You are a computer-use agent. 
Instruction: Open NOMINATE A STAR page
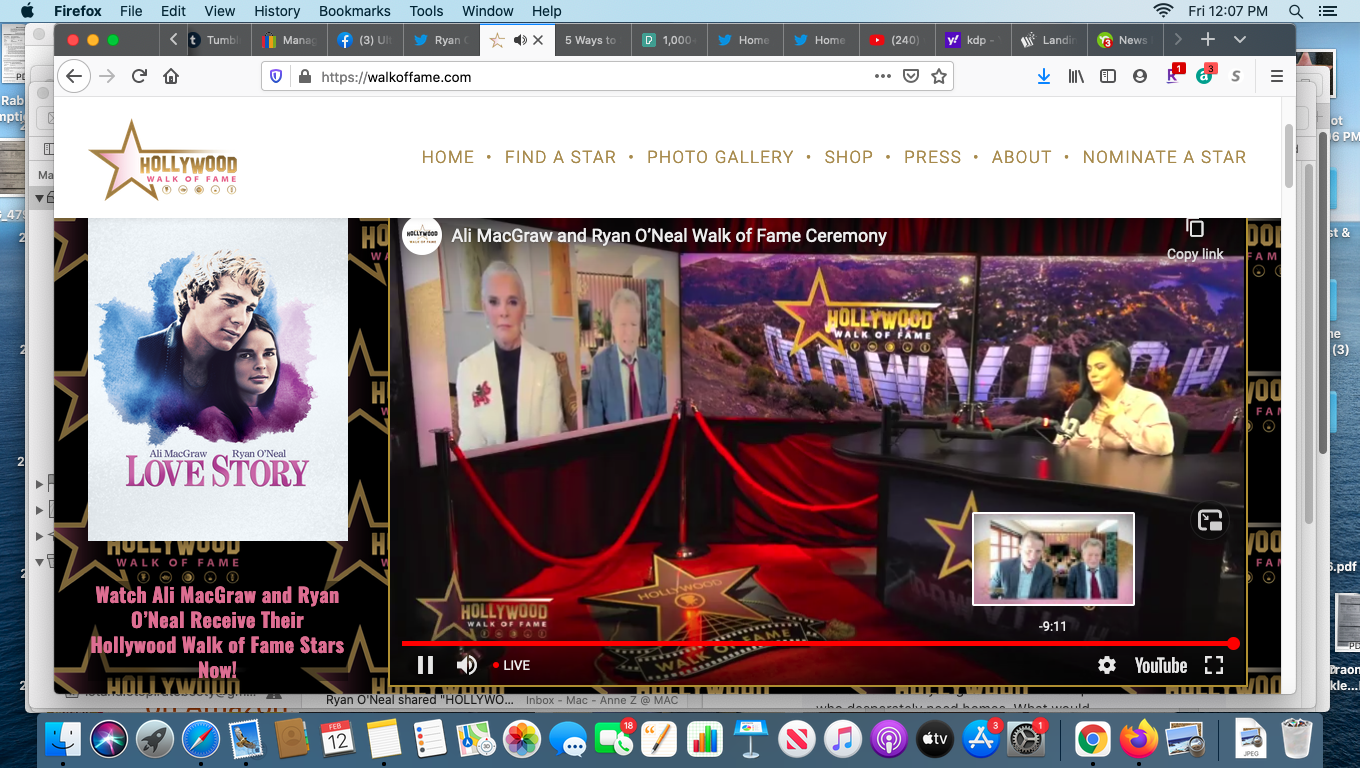pos(1164,157)
